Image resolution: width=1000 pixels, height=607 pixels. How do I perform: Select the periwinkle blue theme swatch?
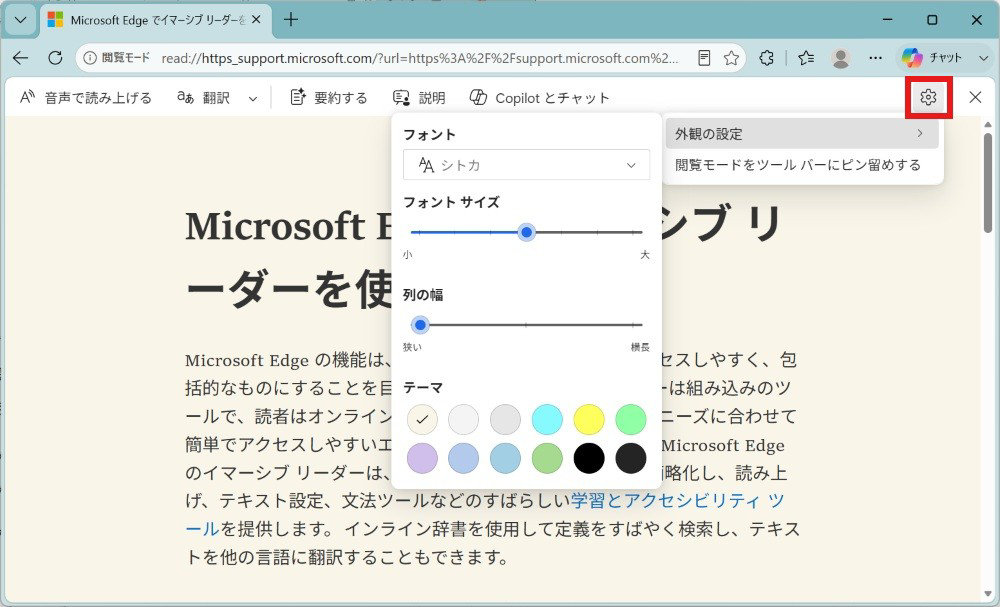pyautogui.click(x=464, y=458)
